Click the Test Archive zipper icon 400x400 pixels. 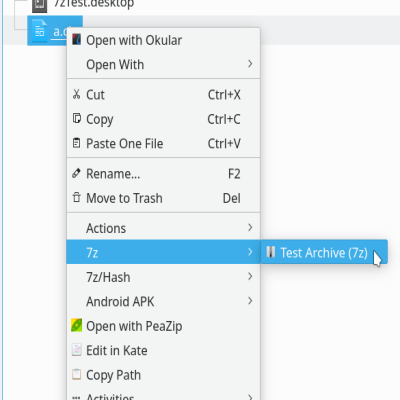point(271,252)
